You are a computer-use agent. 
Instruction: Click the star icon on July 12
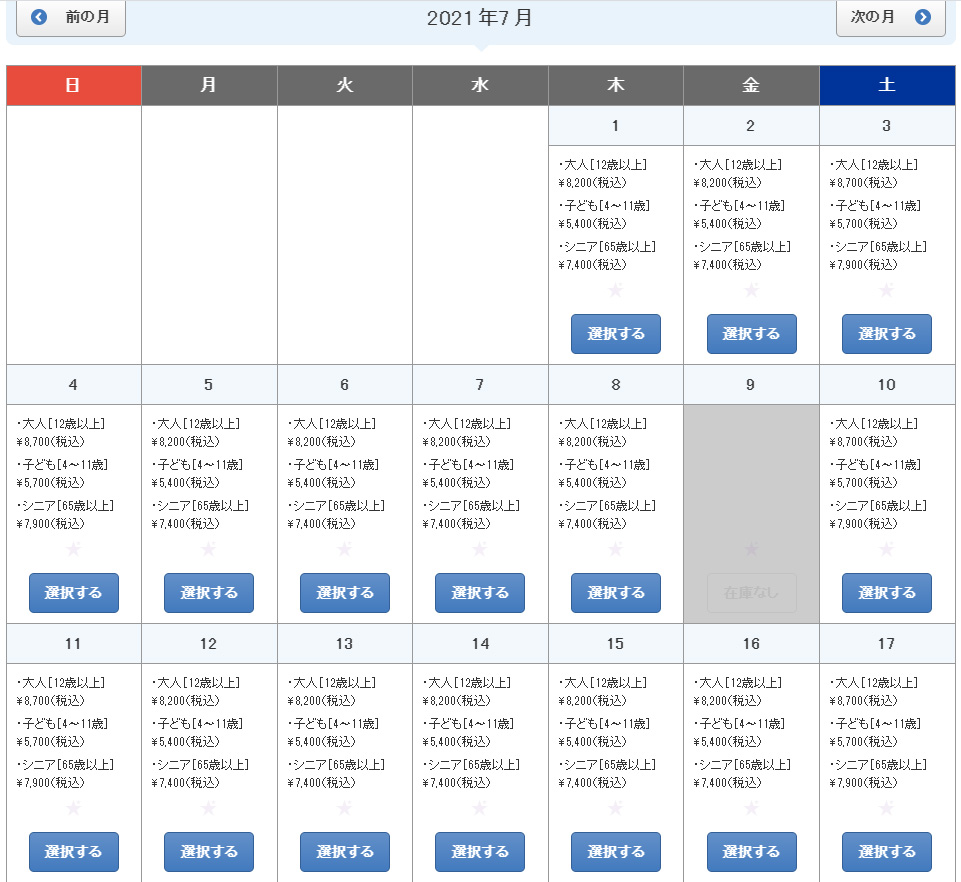208,808
